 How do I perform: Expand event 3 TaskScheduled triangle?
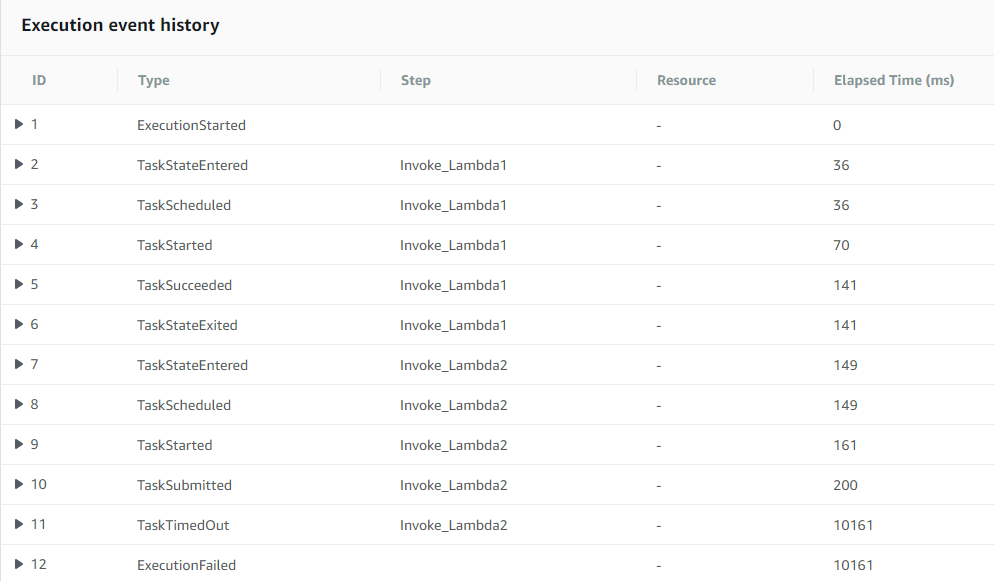tap(19, 204)
